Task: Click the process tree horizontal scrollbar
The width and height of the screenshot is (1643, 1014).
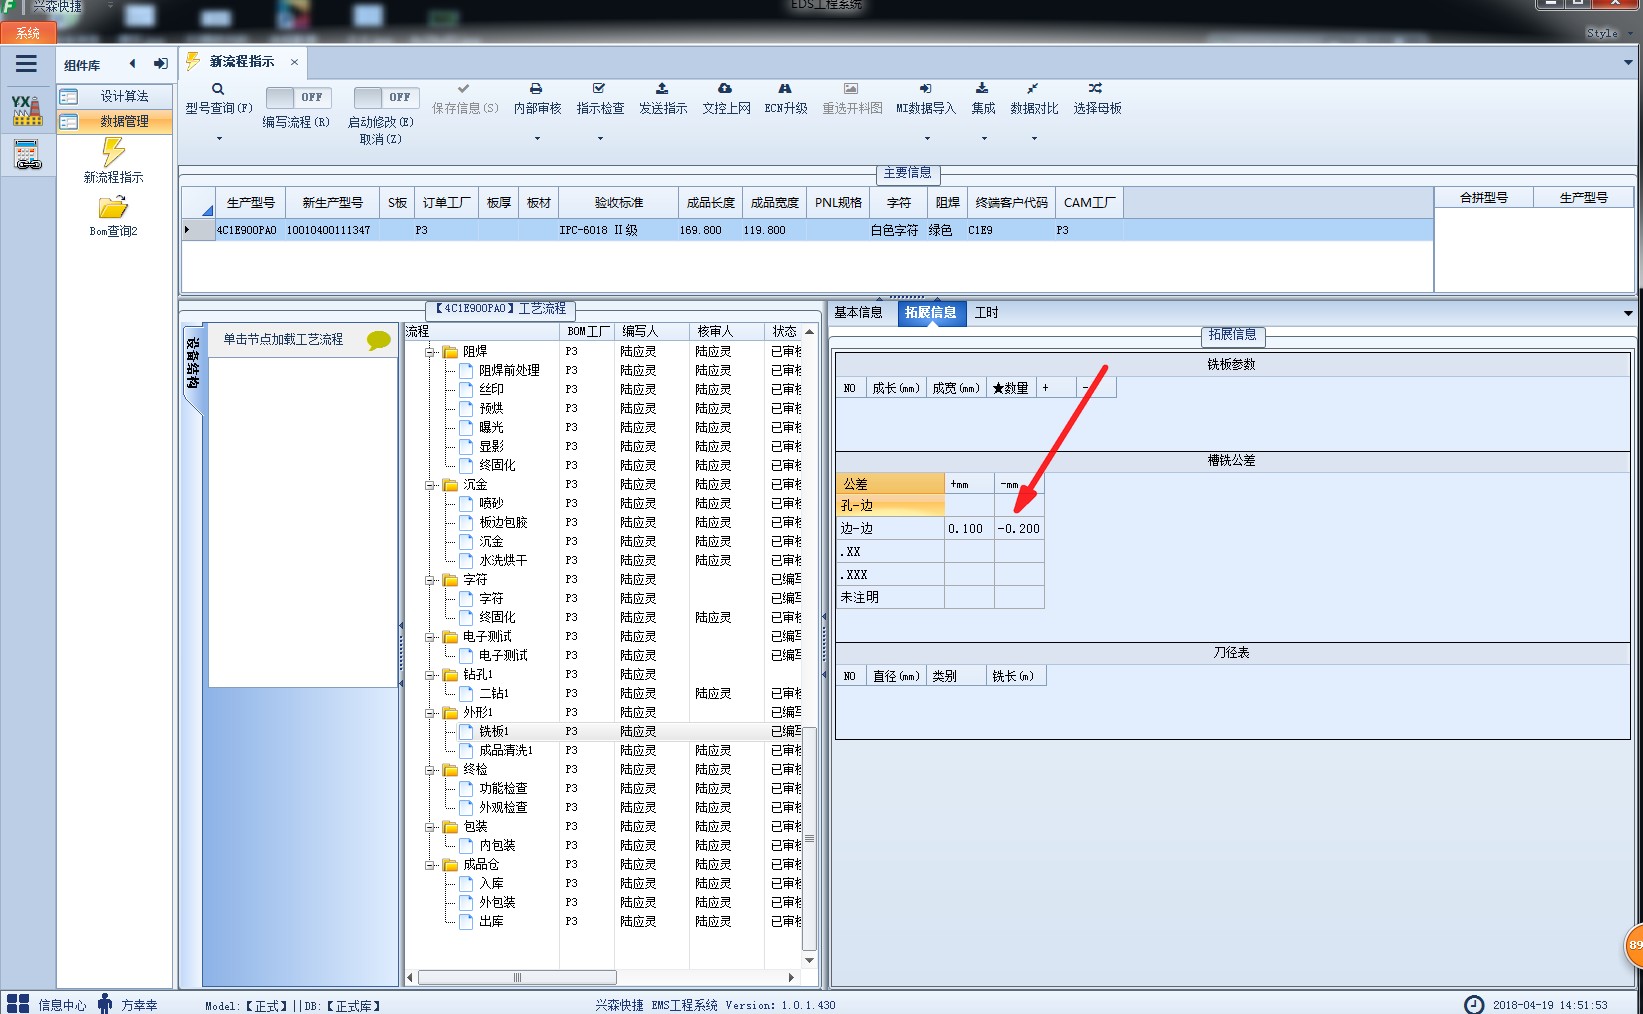Action: 517,978
